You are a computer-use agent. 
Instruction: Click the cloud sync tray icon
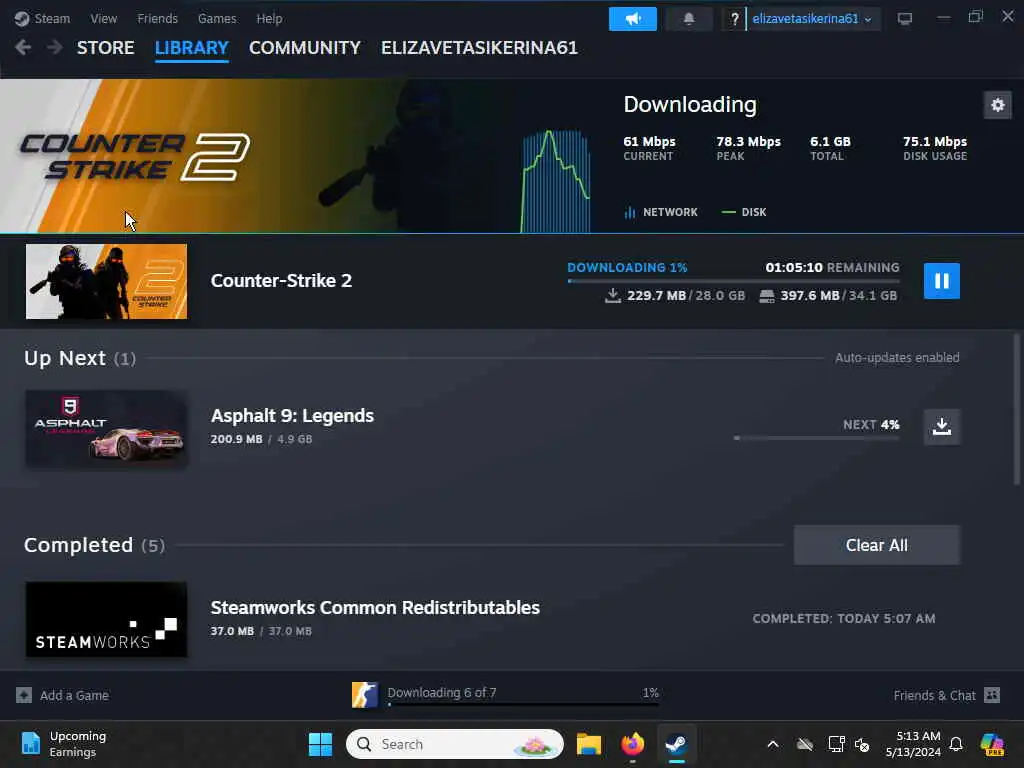click(x=805, y=744)
